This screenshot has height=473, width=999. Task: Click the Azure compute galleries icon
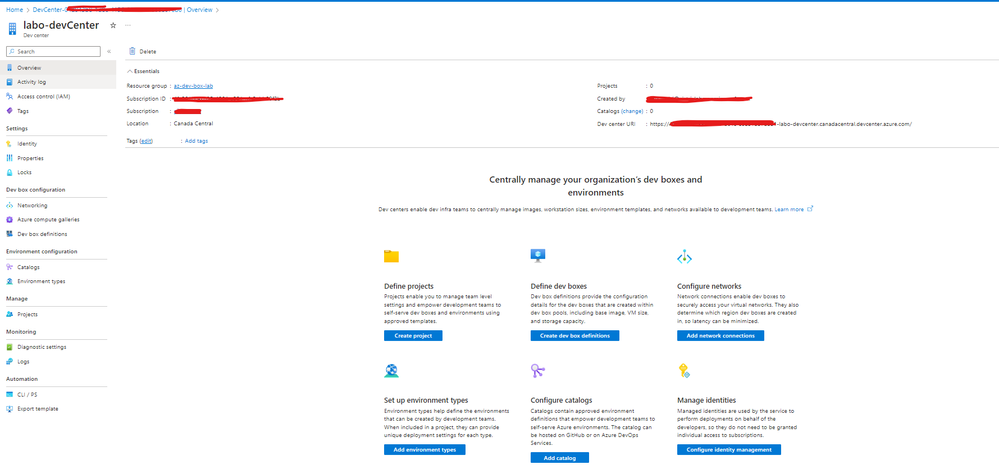tap(10, 219)
